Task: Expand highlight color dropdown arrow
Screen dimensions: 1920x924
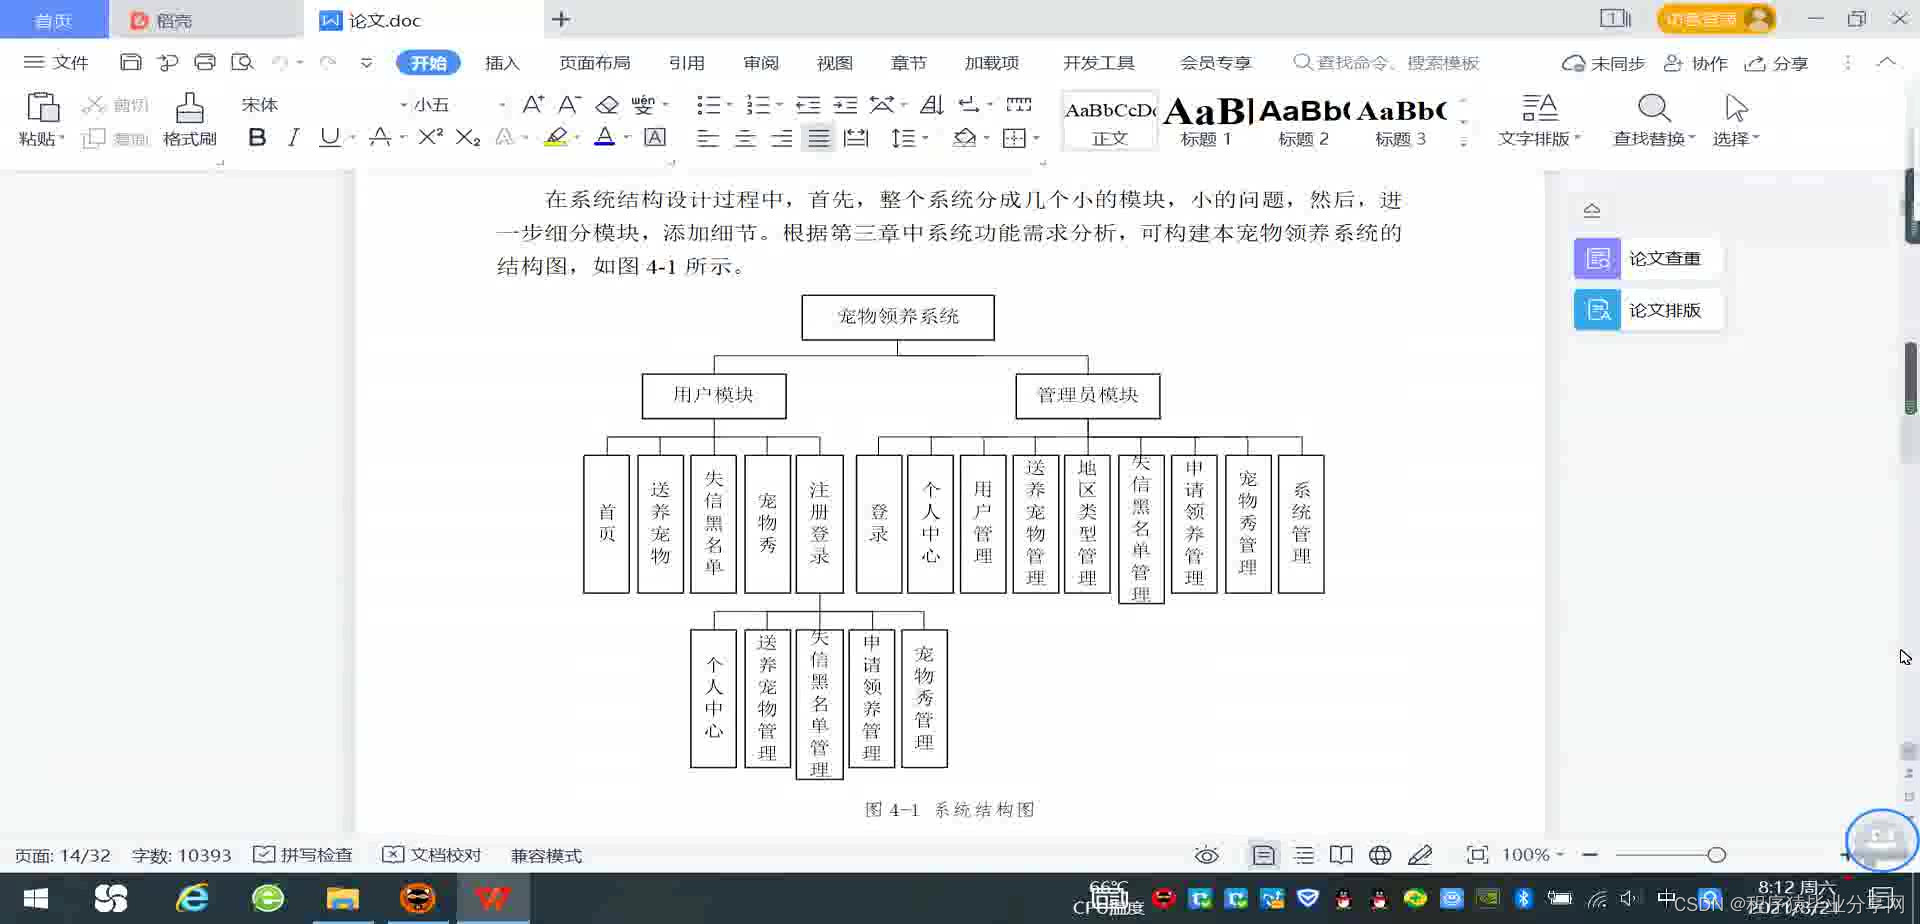Action: pyautogui.click(x=577, y=138)
